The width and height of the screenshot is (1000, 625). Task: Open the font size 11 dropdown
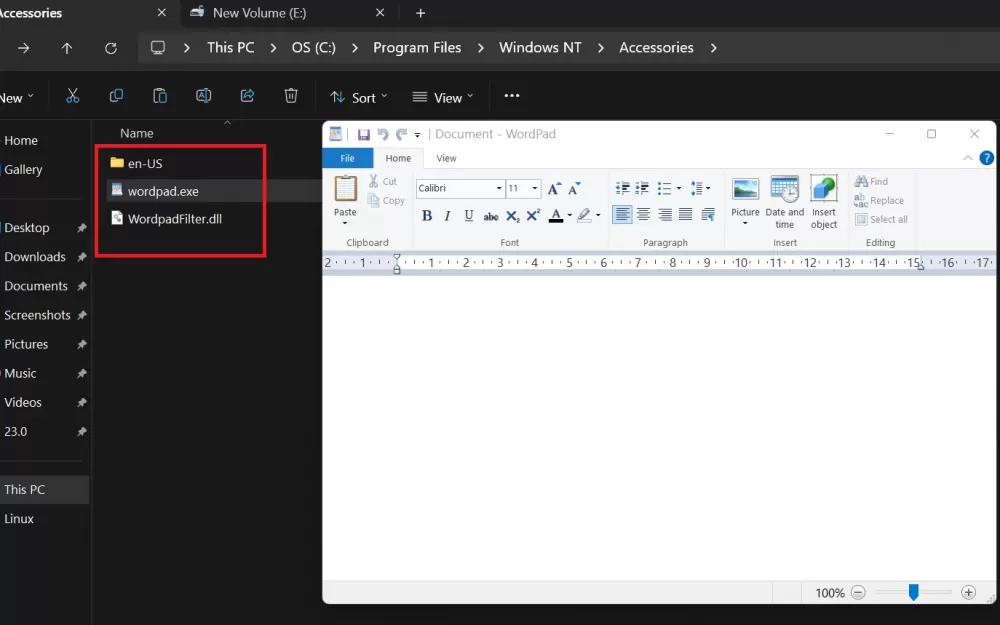point(535,188)
